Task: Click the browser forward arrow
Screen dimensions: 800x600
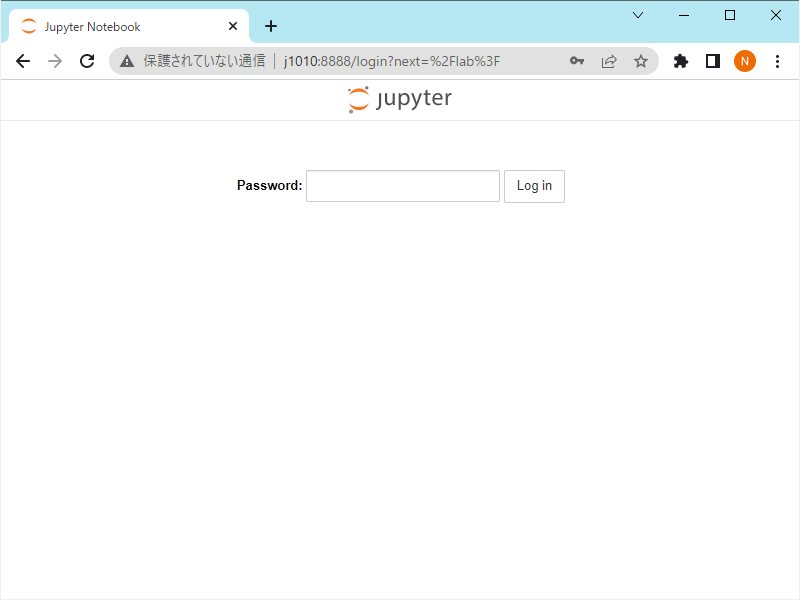Action: pyautogui.click(x=55, y=61)
